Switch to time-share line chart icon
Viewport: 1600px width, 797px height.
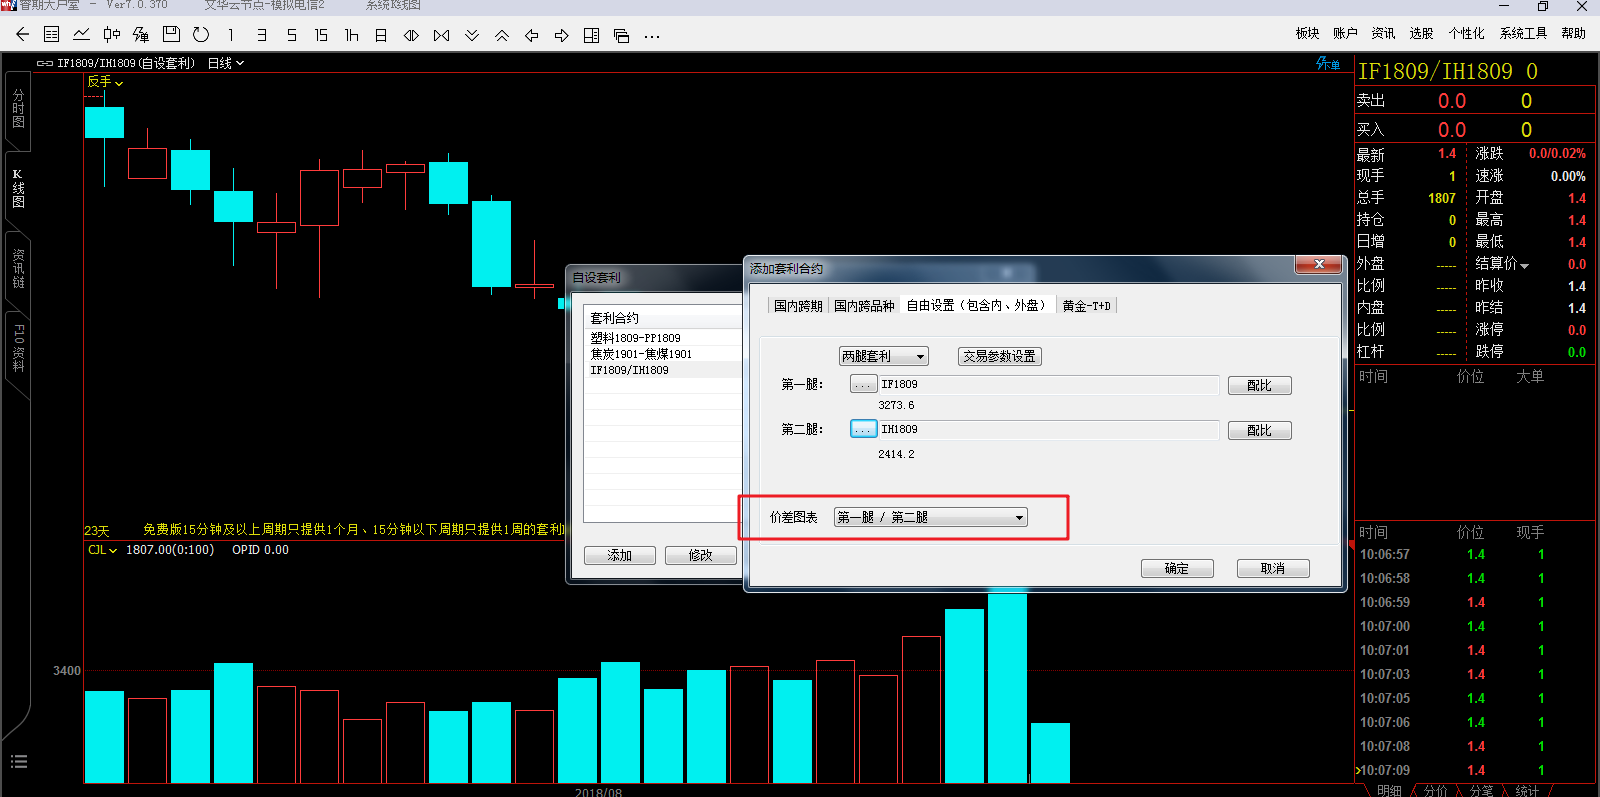coord(82,35)
